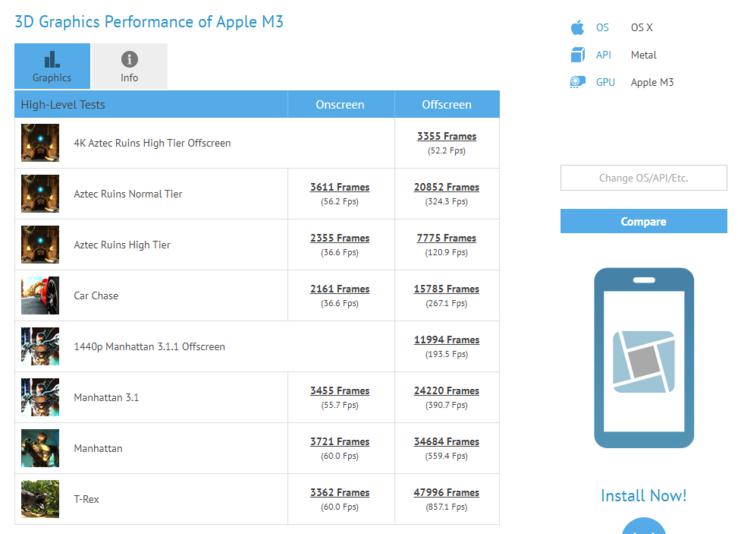Screen dimensions: 738x534
Task: Click the 20852 Frames offscreen result
Action: 447,187
